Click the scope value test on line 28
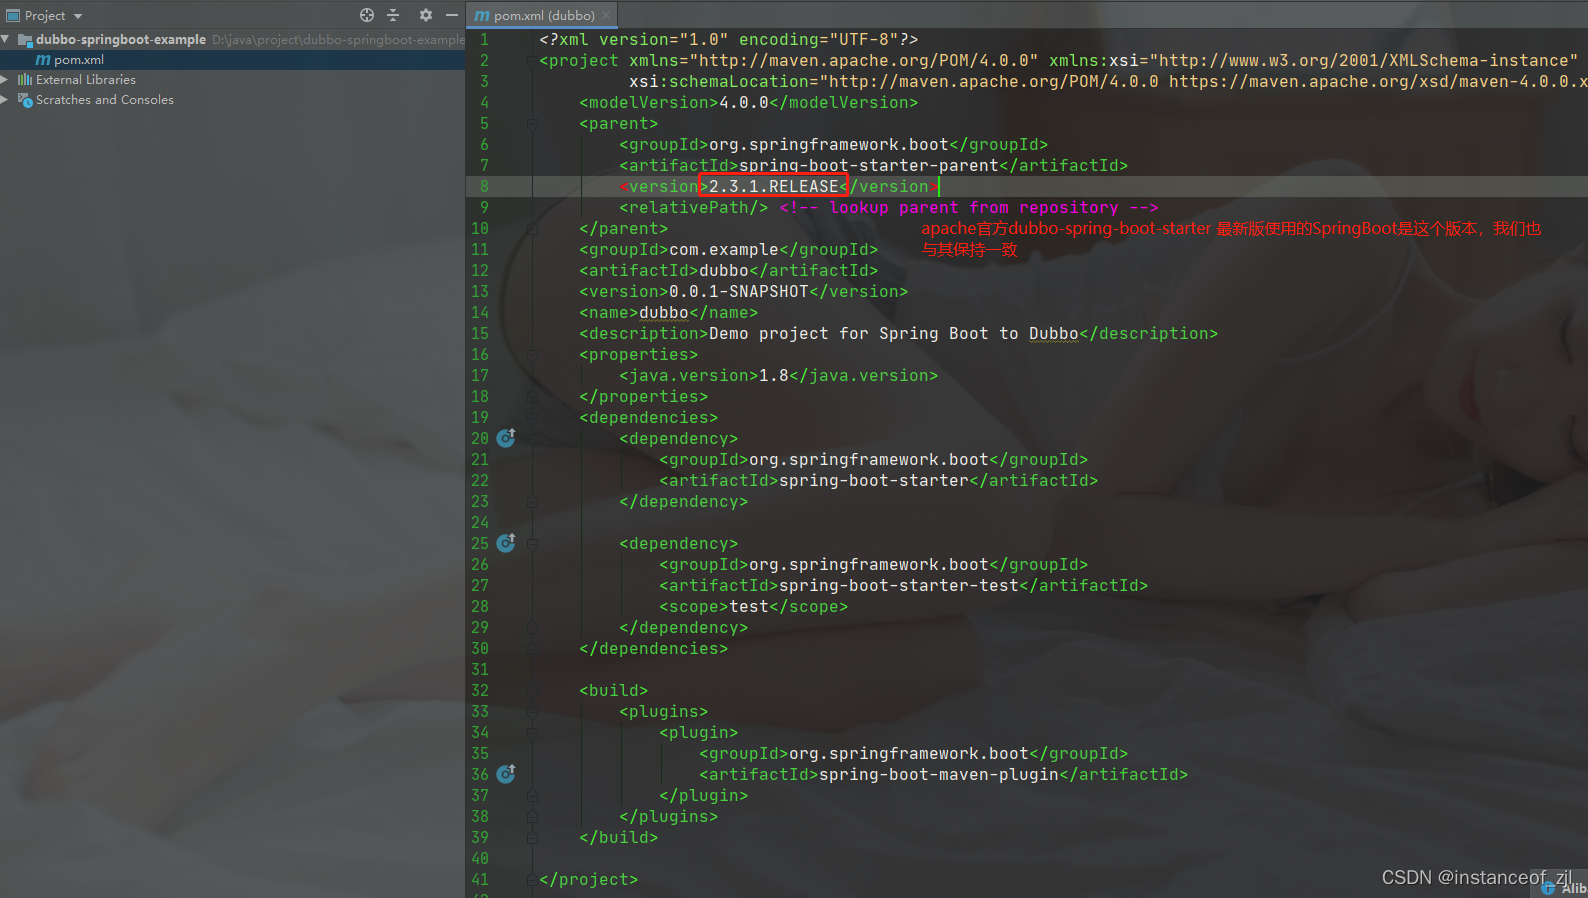Viewport: 1588px width, 898px height. pos(749,606)
